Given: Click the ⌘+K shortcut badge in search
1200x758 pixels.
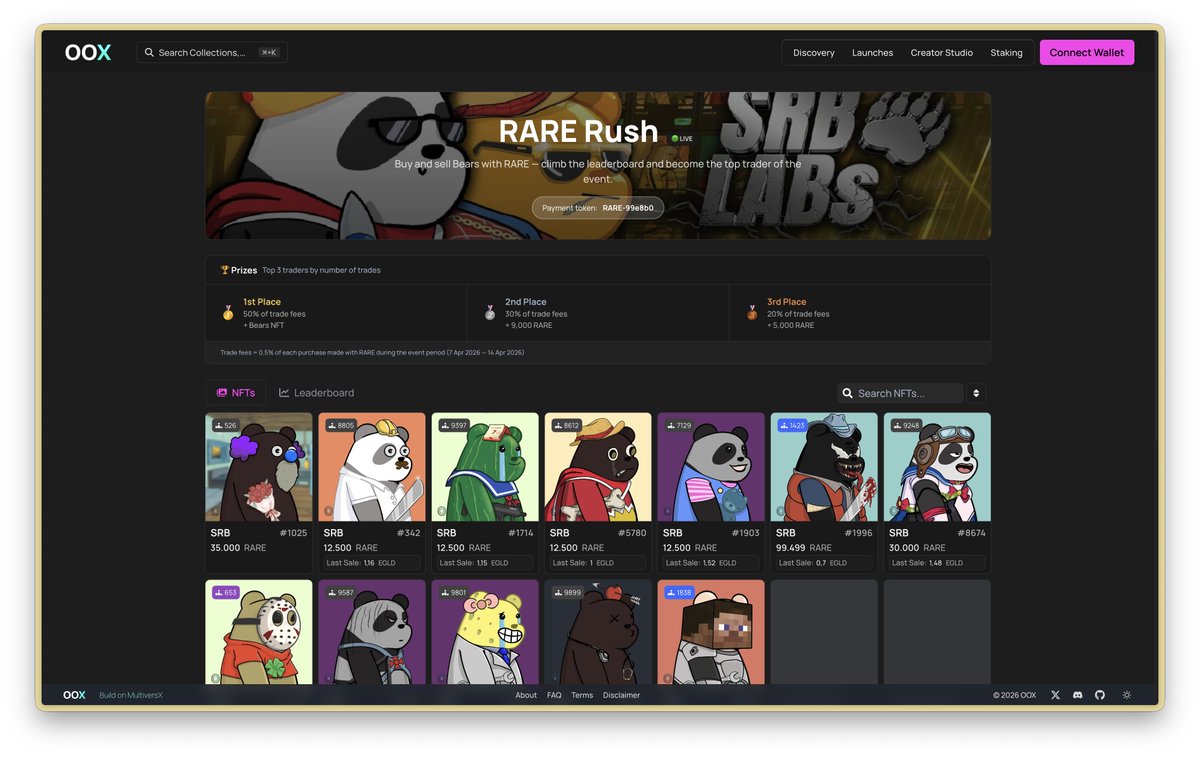Looking at the screenshot, I should coord(269,53).
